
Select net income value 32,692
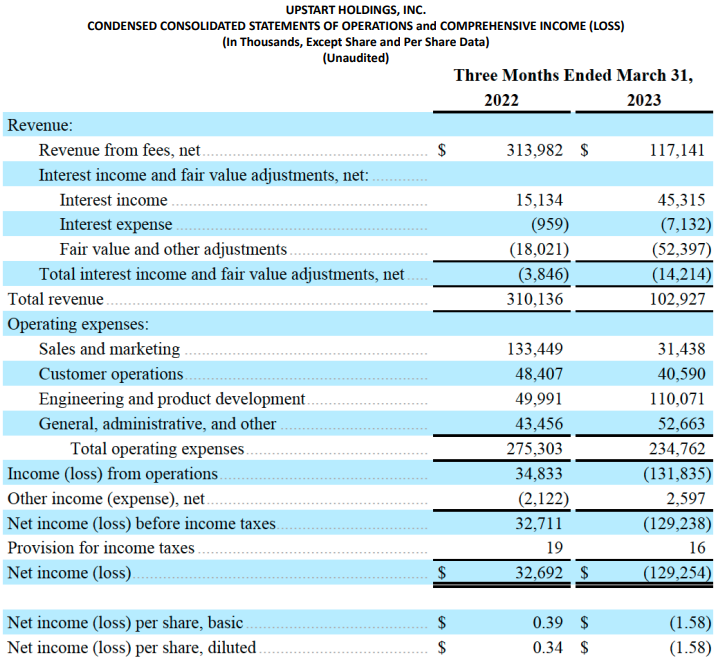click(539, 573)
